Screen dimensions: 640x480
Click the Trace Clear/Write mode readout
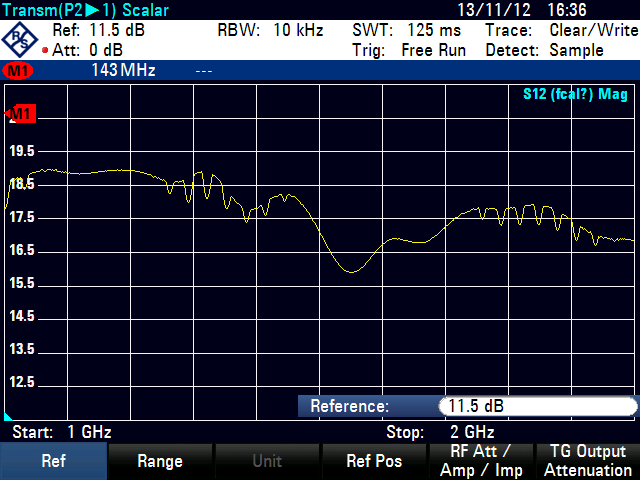561,30
